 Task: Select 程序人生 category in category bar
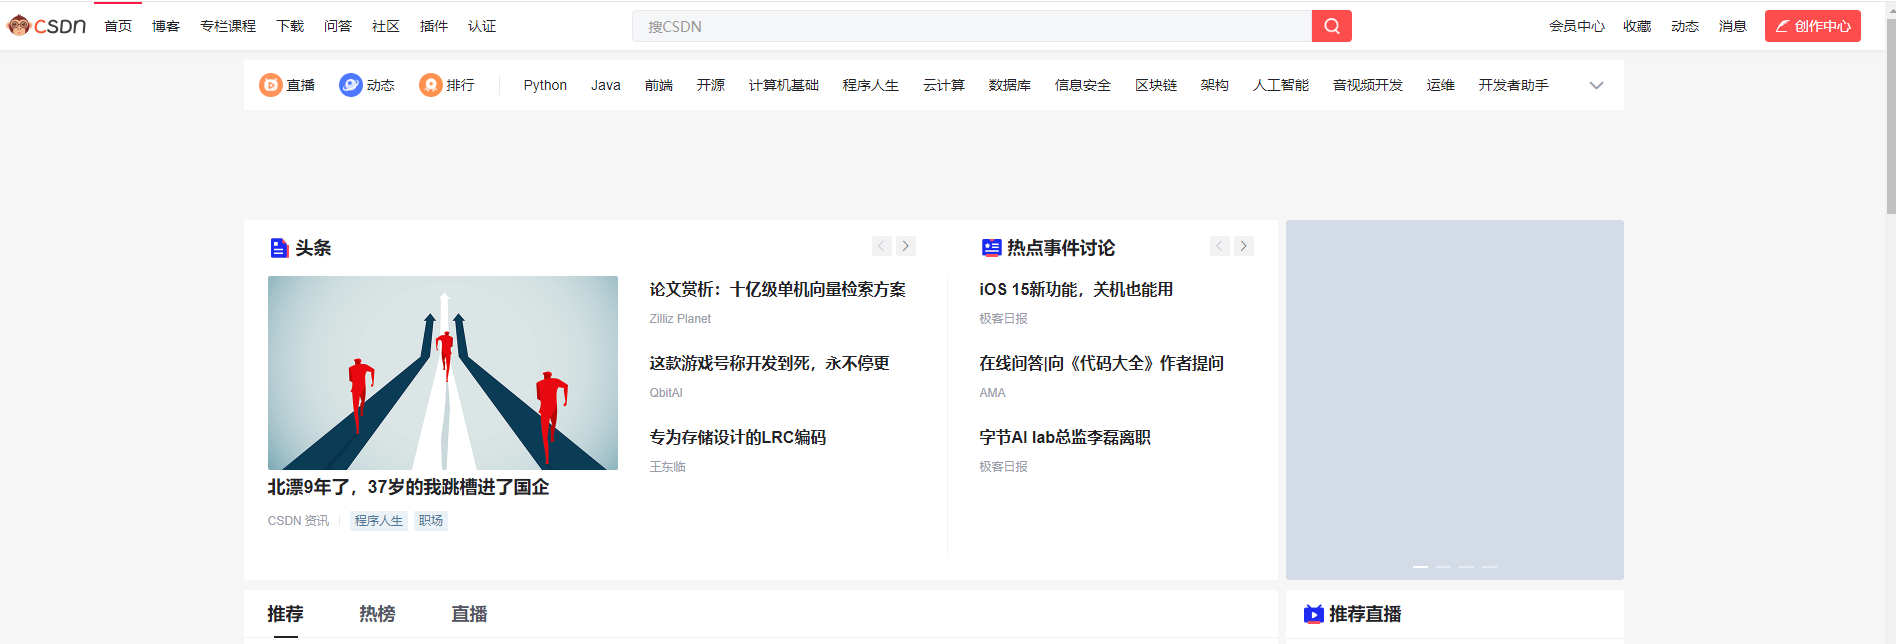(x=871, y=85)
